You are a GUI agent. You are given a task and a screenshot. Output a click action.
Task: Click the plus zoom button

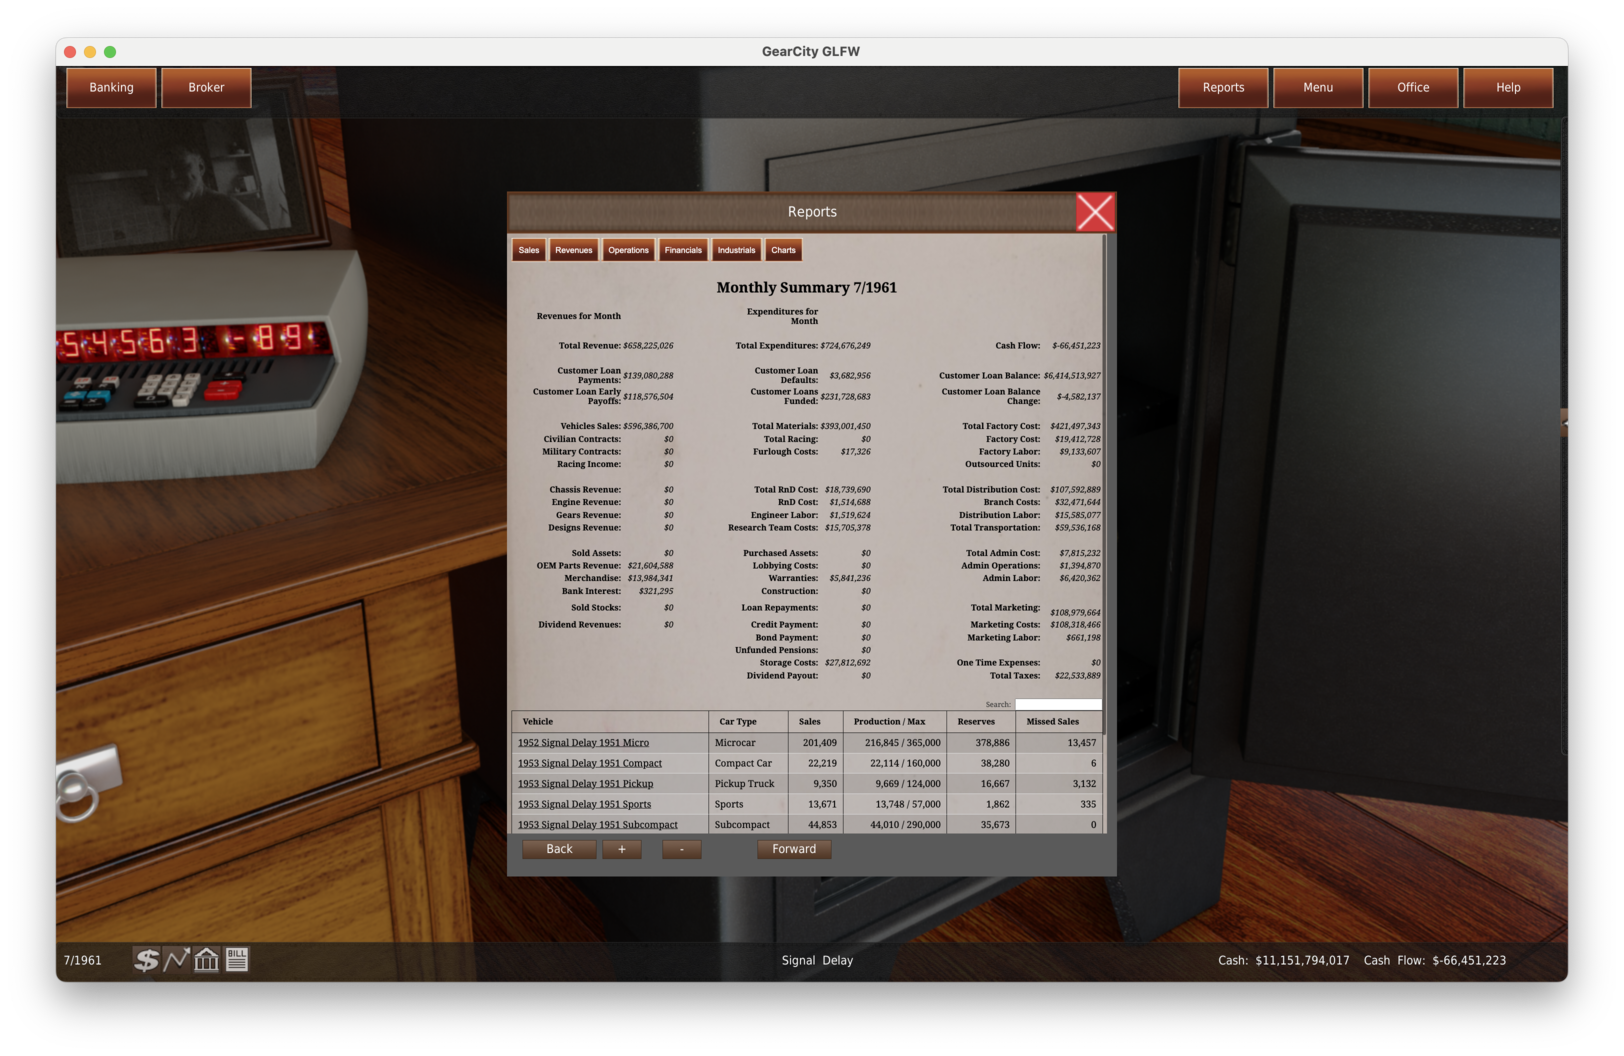pos(622,849)
